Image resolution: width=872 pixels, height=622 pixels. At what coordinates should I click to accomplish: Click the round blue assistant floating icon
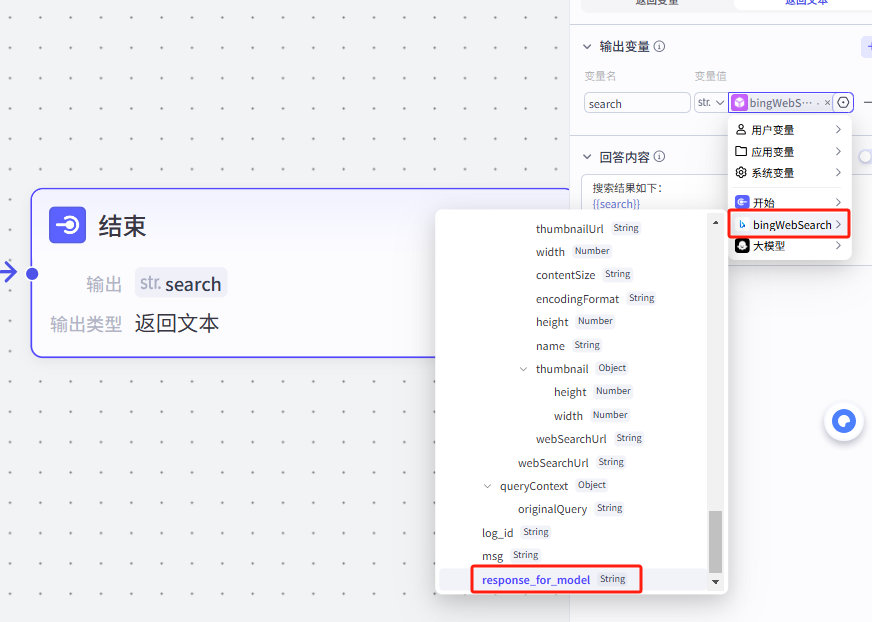coord(843,422)
